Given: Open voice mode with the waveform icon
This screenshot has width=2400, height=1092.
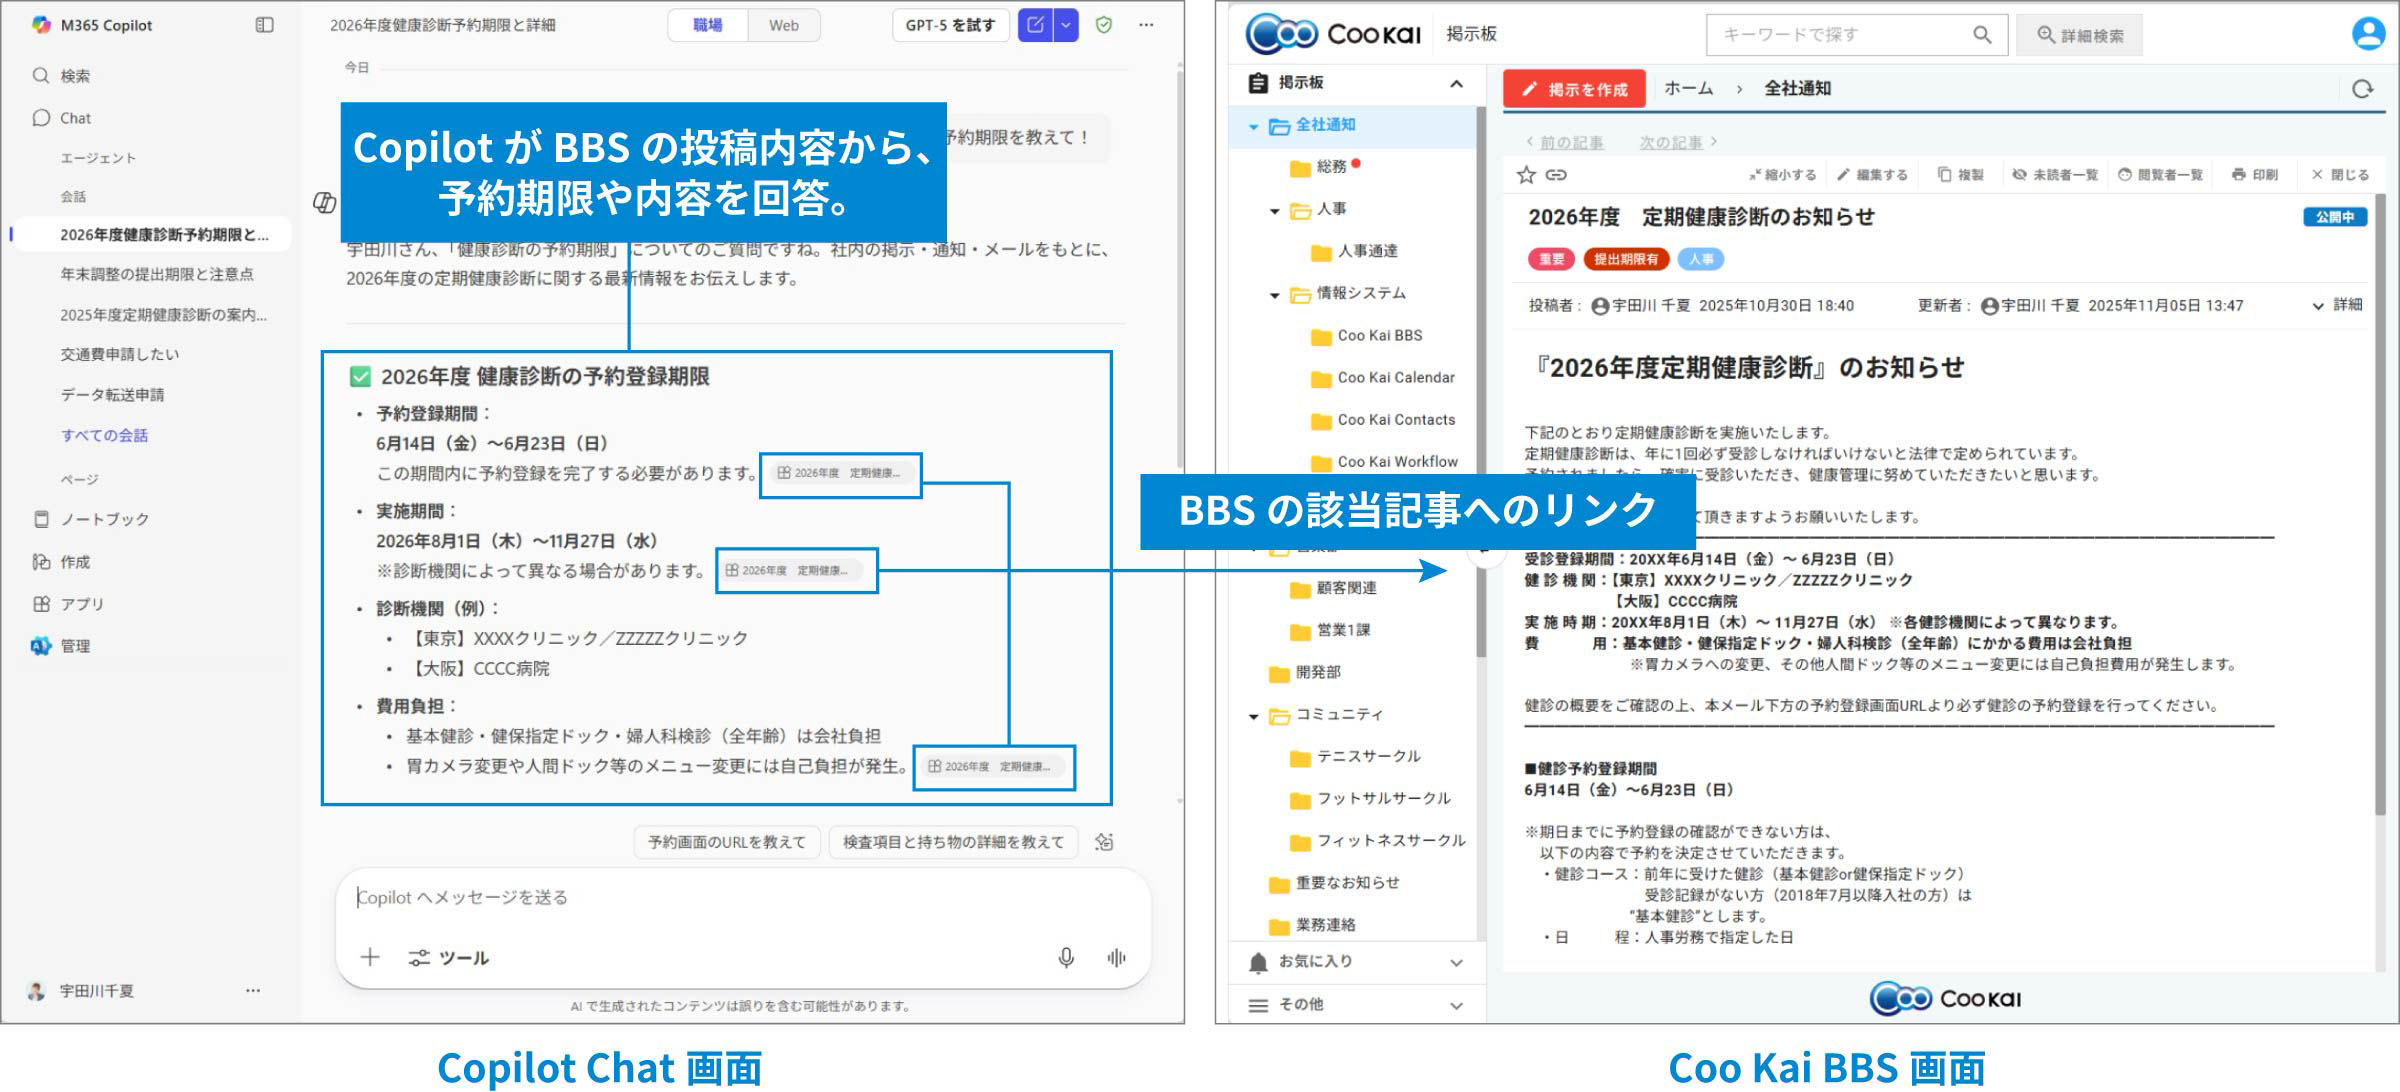Looking at the screenshot, I should [1115, 957].
